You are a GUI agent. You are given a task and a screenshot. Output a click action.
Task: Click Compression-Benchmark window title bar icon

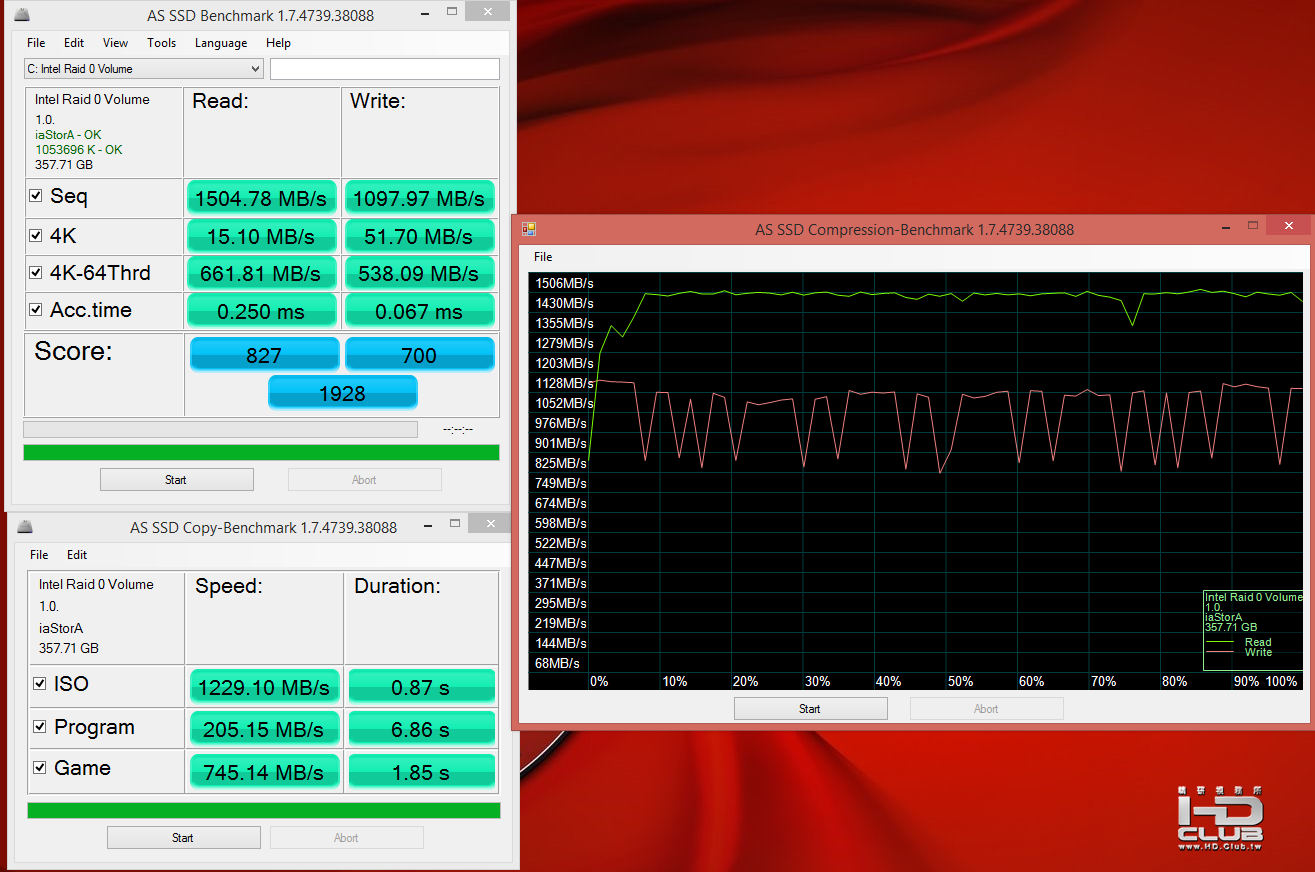529,229
